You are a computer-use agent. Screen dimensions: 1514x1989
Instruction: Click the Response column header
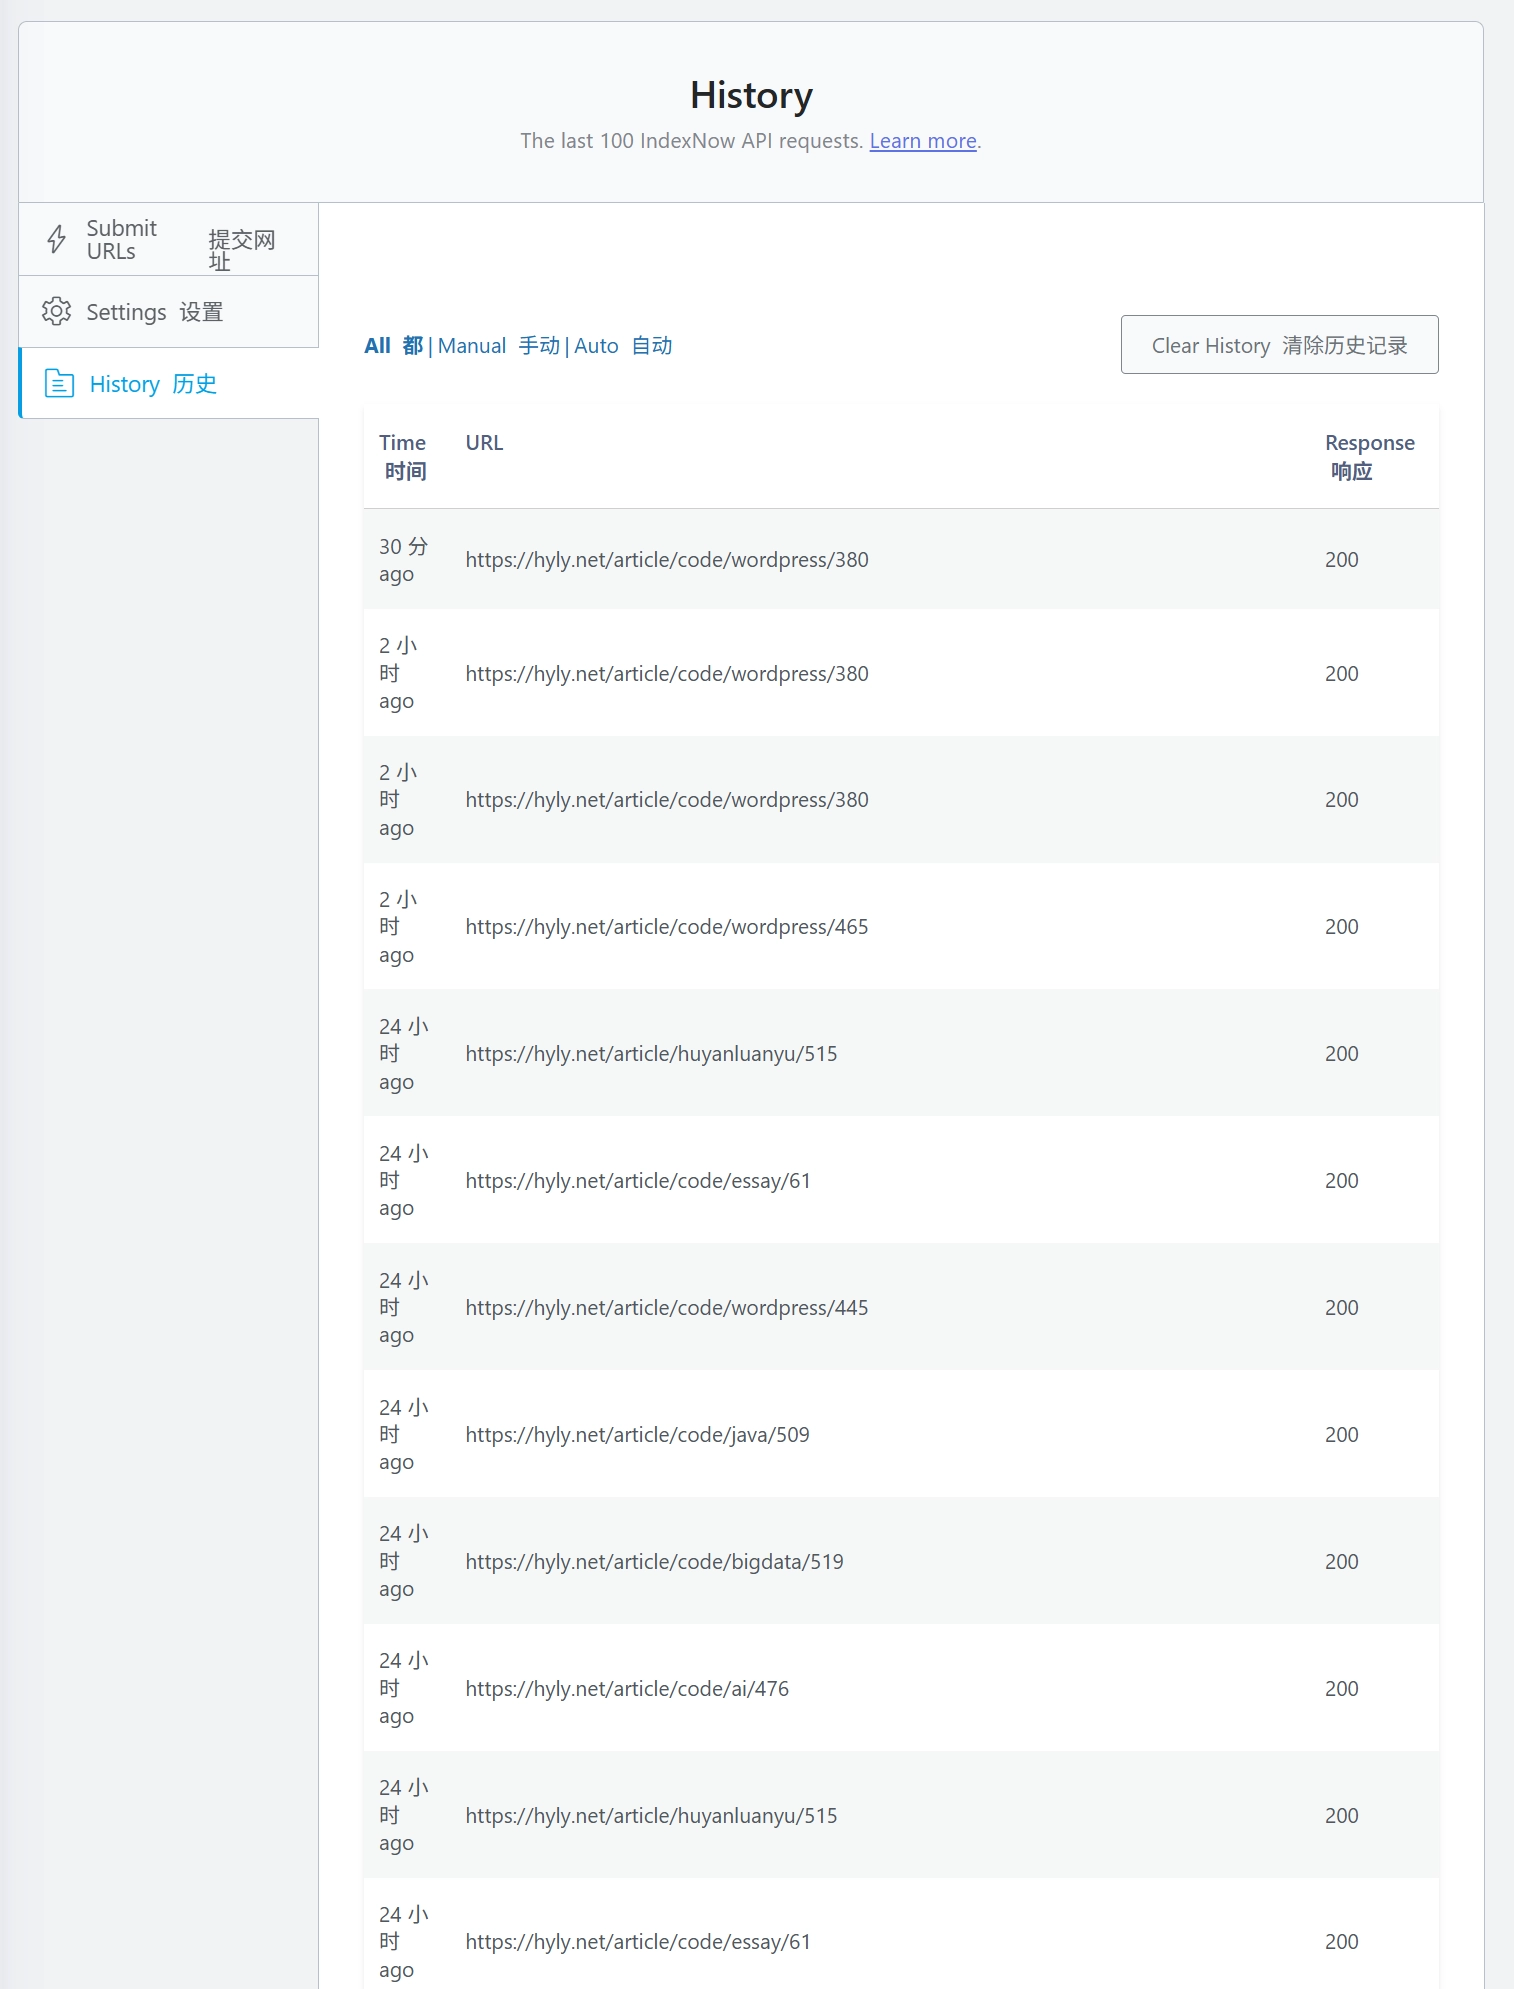click(x=1369, y=457)
